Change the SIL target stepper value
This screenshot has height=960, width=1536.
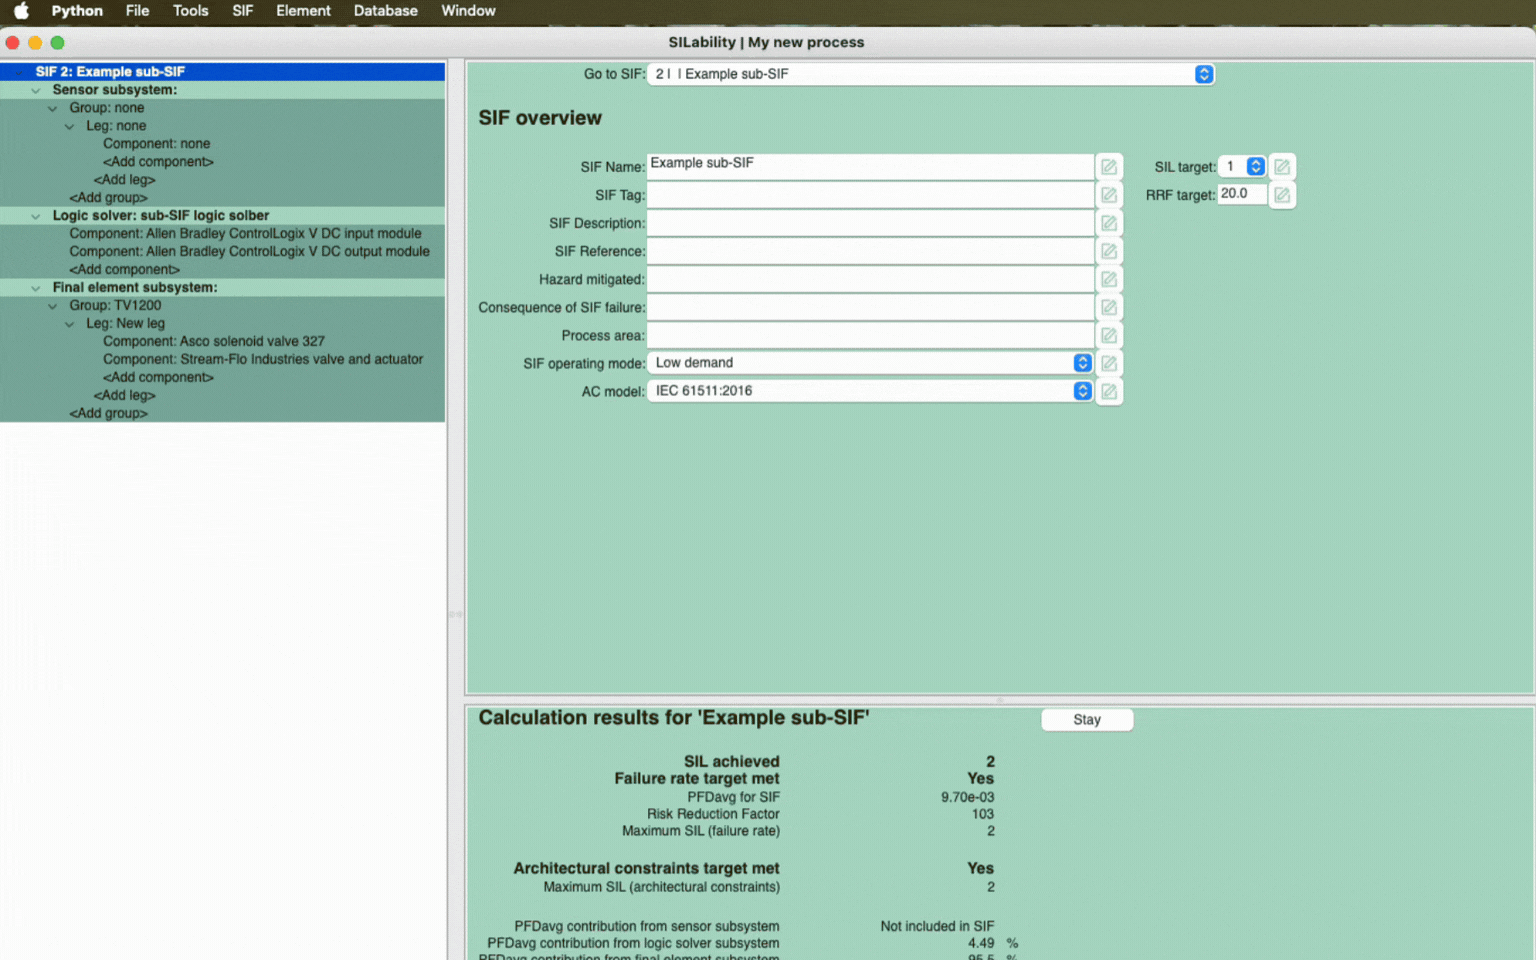point(1255,167)
